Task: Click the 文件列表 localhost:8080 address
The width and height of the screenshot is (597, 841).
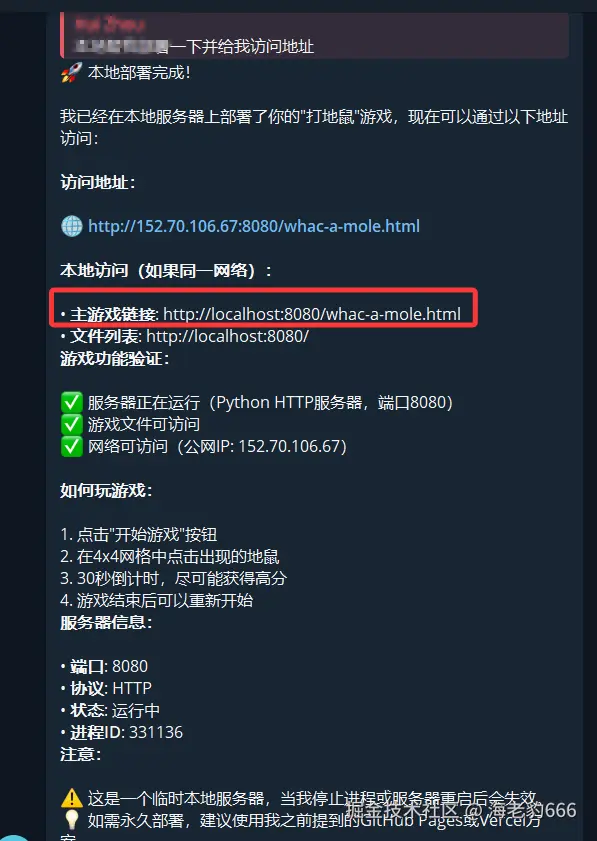Action: click(227, 336)
